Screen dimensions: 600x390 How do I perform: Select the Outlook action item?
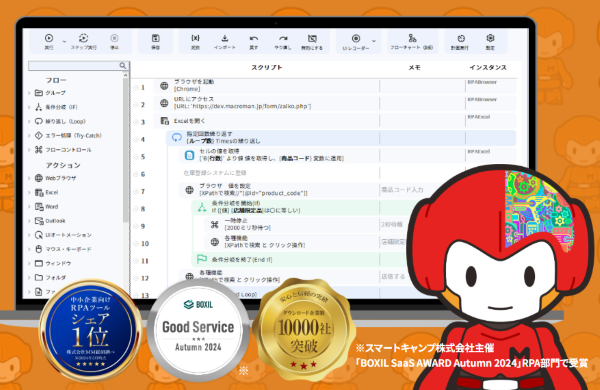click(x=50, y=221)
